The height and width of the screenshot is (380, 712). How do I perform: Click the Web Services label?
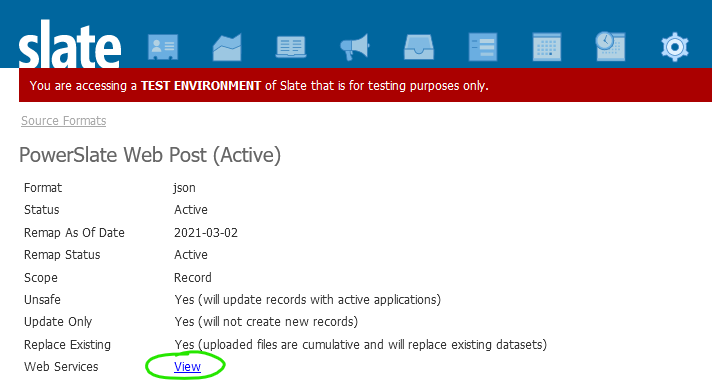61,366
